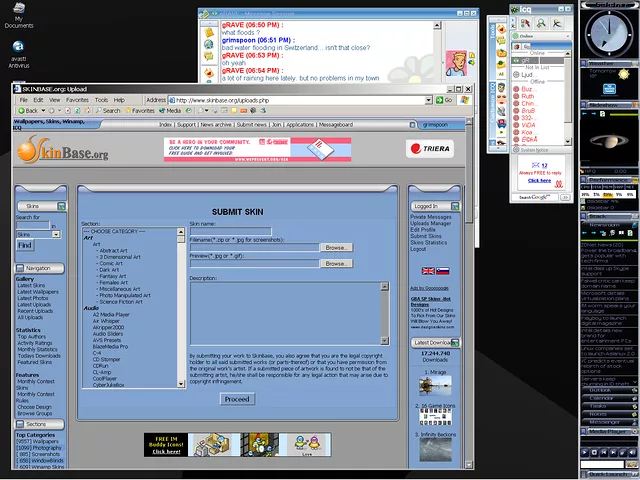This screenshot has width=640, height=480.
Task: Click the 'Click here' link in ICQ ad
Action: 539,180
